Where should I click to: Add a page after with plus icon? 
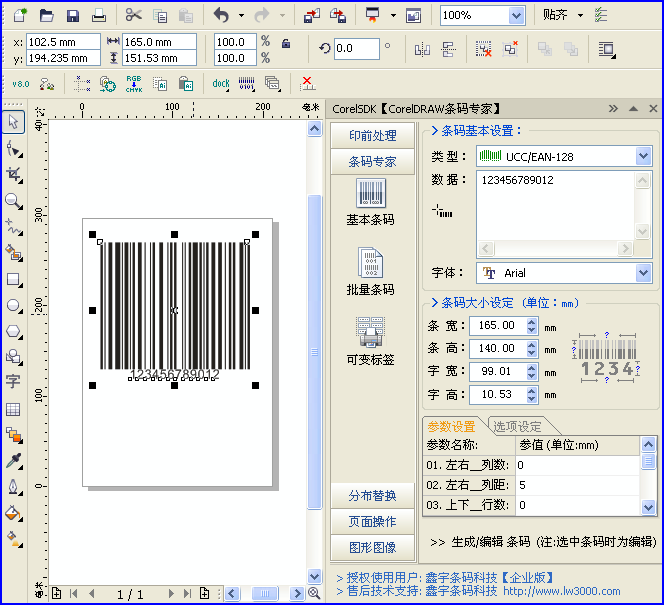tap(205, 594)
